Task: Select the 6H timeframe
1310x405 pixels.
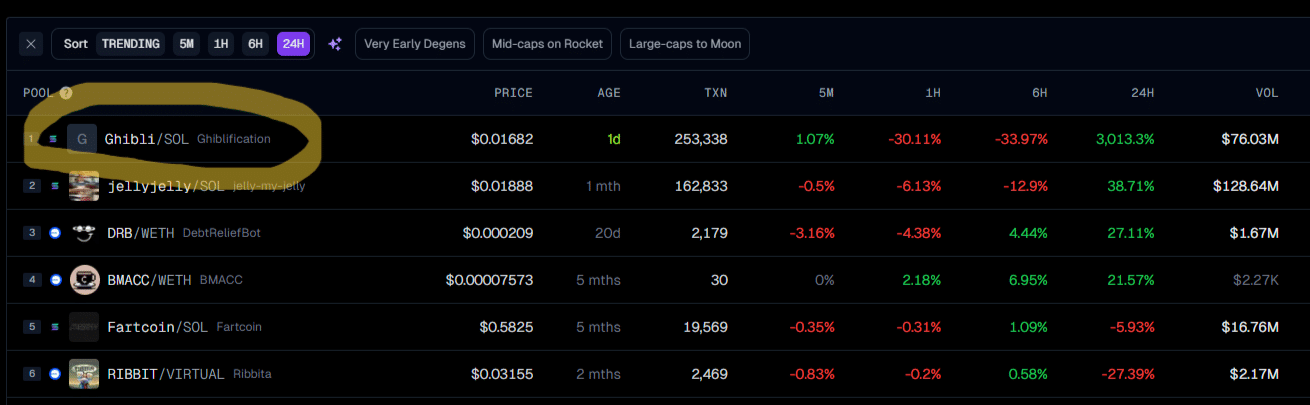Action: click(x=256, y=44)
